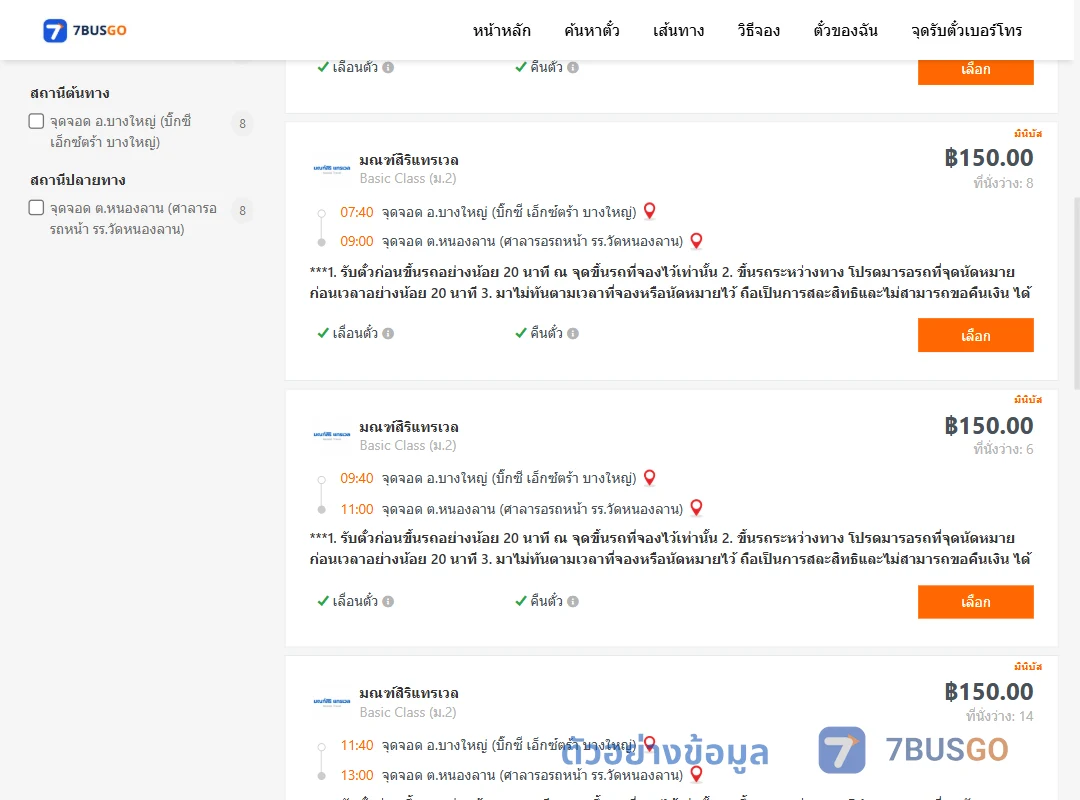1080x800 pixels.
Task: Click the 7BUSGO logo in header
Action: coord(85,30)
